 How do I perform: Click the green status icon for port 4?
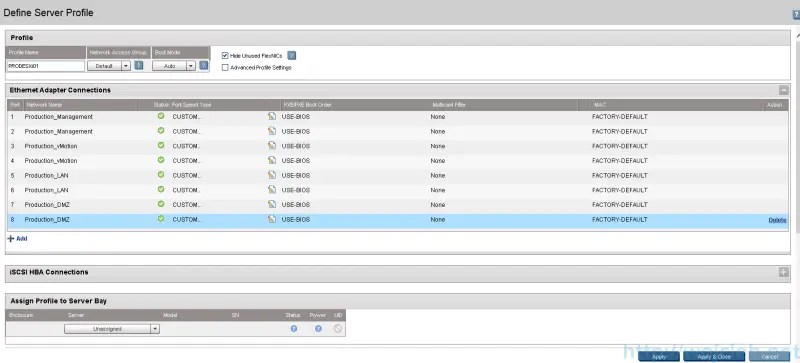pos(161,160)
